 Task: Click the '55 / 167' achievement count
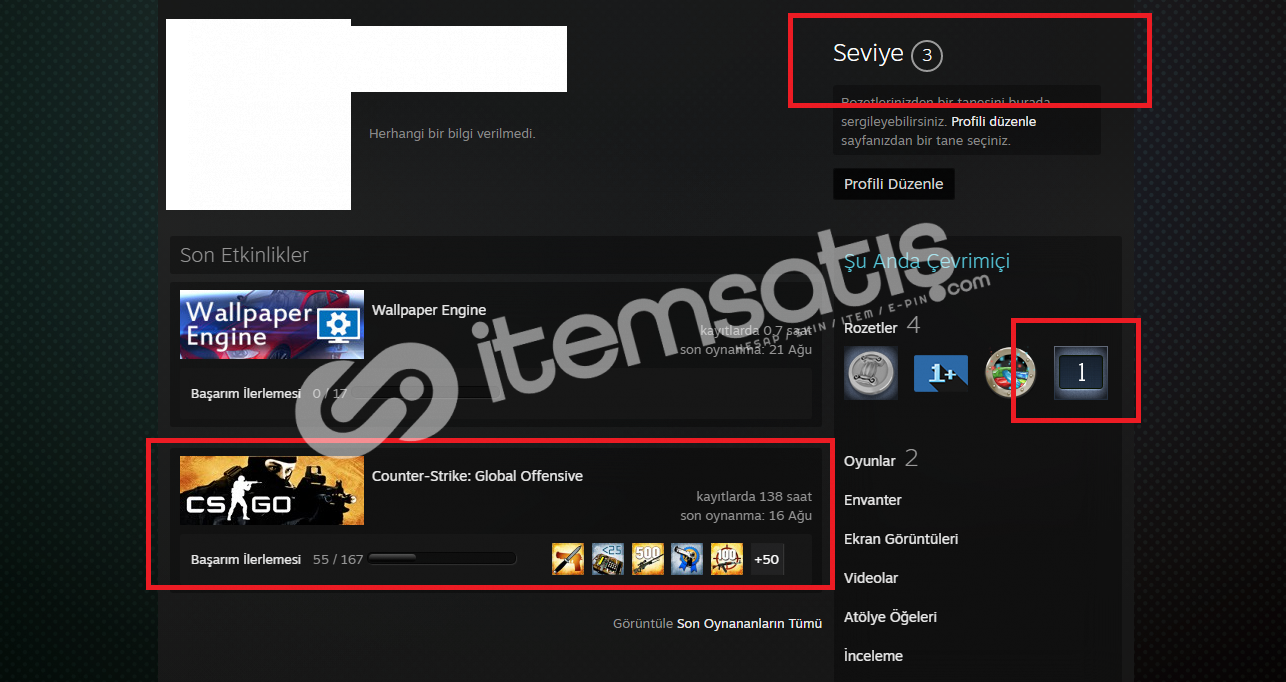[338, 560]
